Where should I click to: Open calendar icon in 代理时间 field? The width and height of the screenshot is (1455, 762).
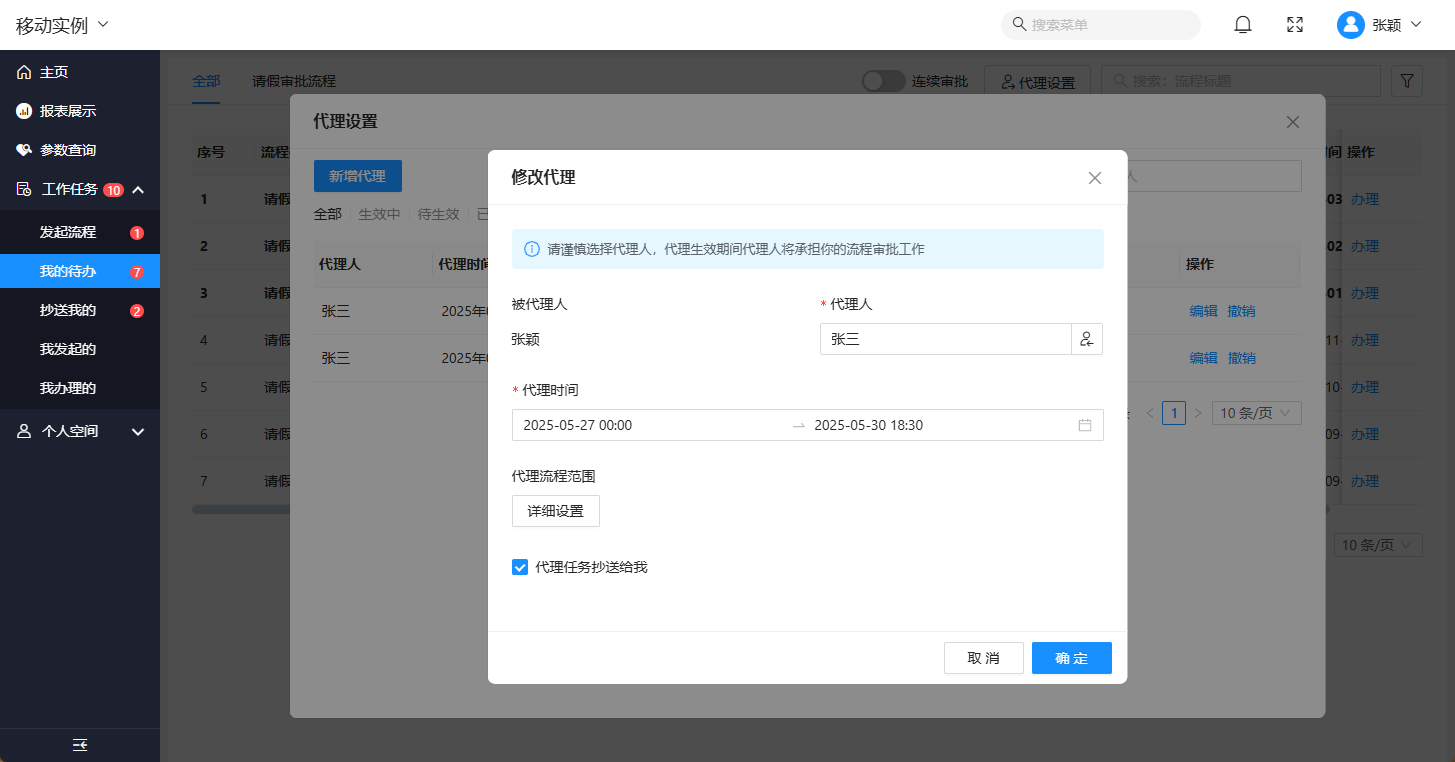click(1085, 425)
